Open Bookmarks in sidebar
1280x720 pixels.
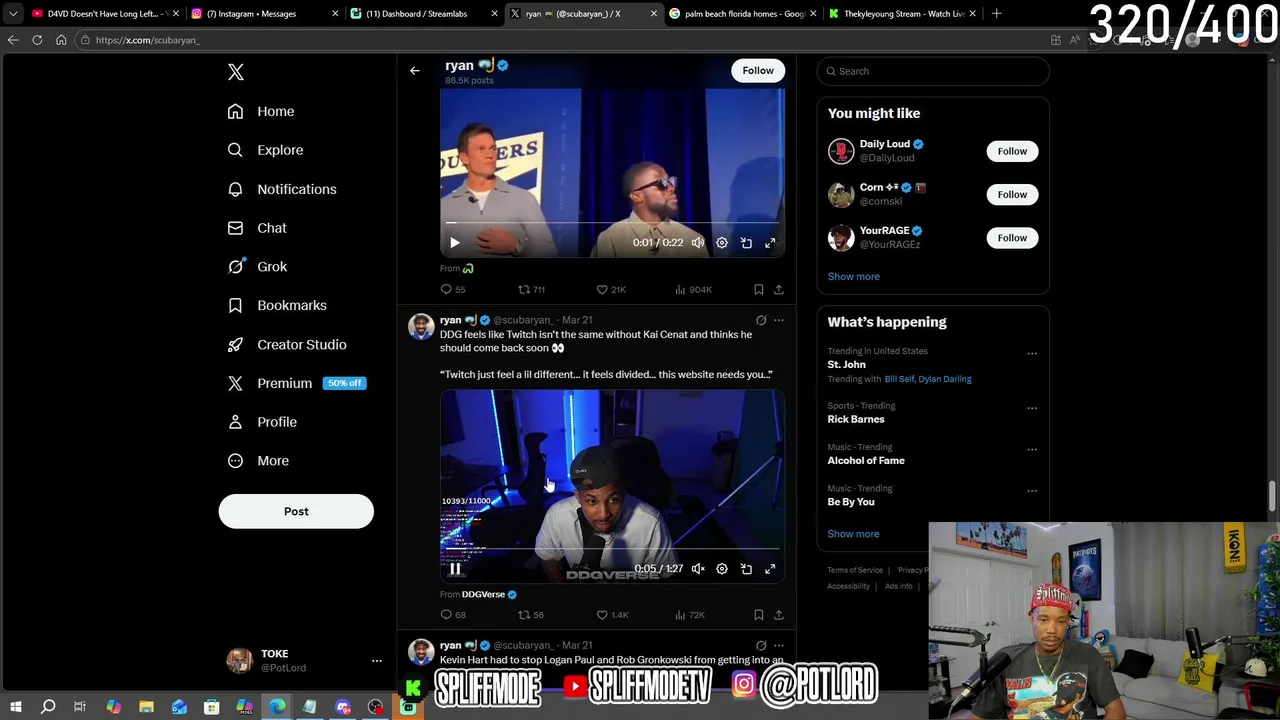277,305
